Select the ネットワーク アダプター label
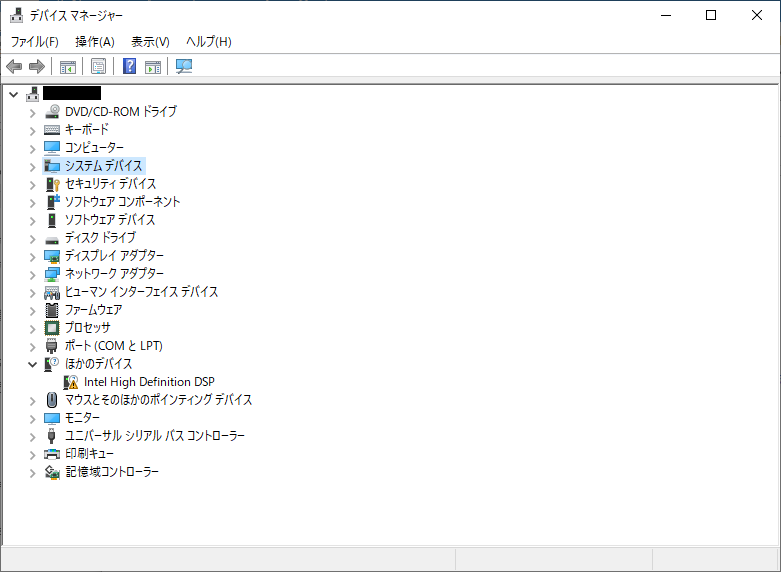Image resolution: width=781 pixels, height=572 pixels. (114, 274)
